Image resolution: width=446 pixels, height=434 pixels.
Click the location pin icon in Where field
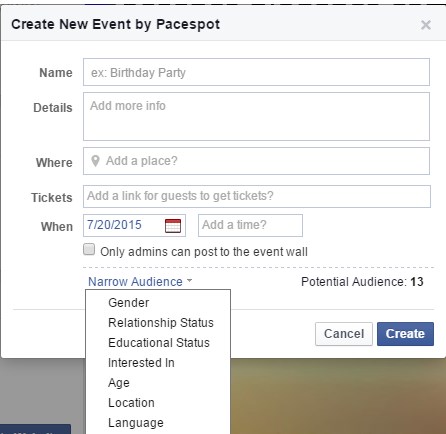[x=95, y=161]
